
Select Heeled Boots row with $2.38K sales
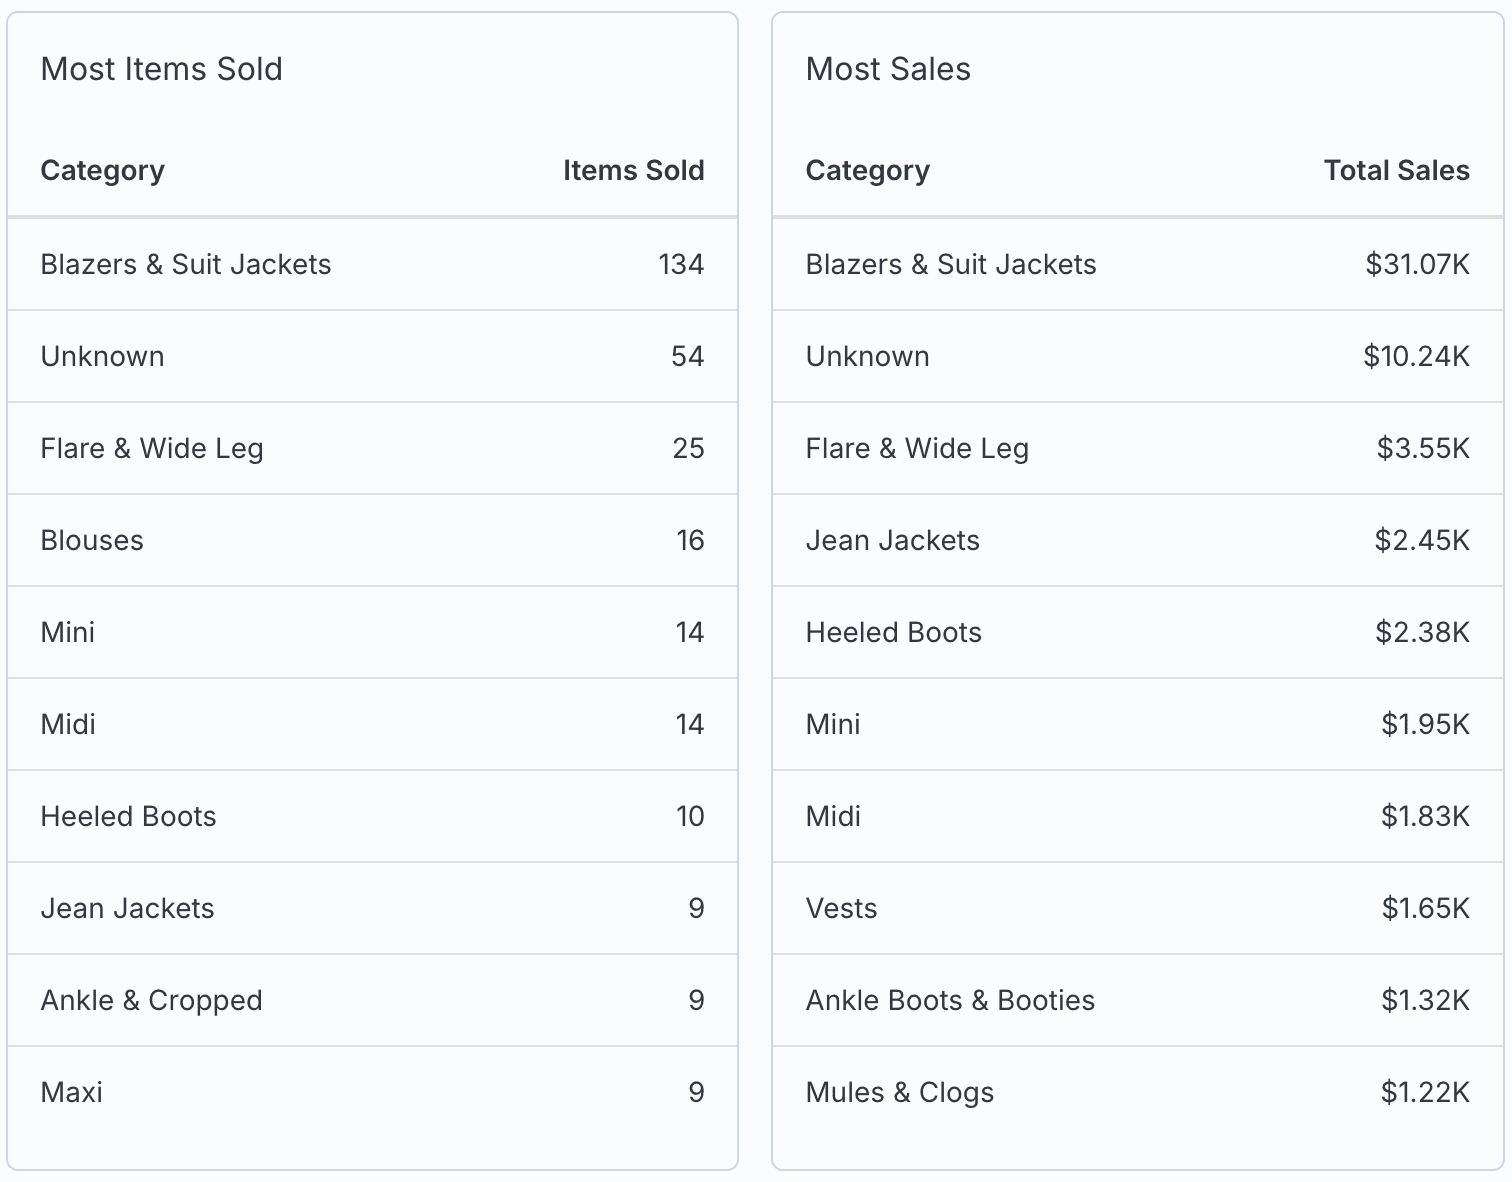pos(1137,632)
